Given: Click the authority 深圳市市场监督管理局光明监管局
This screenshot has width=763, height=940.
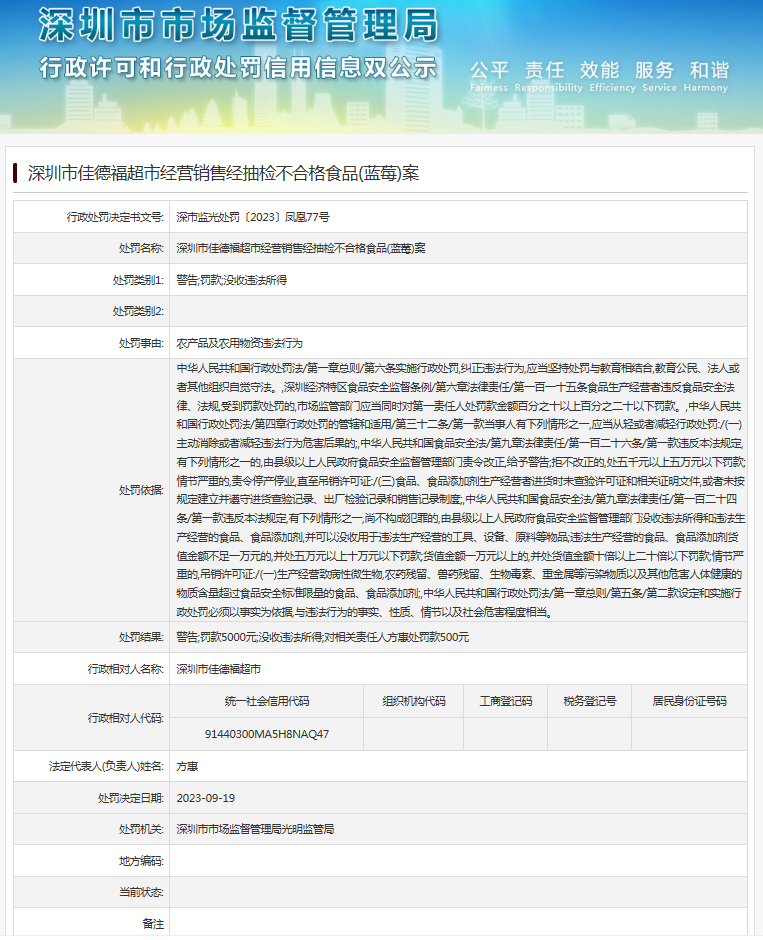Looking at the screenshot, I should pos(255,829).
